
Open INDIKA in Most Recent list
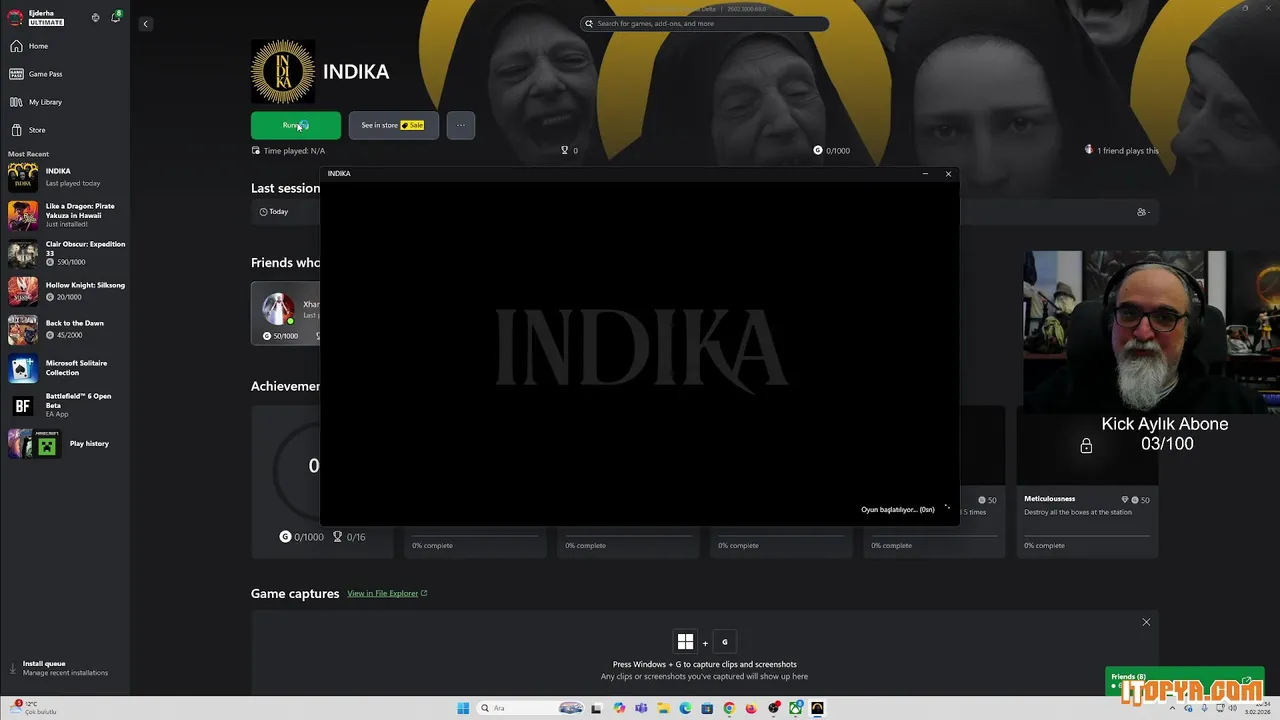(65, 178)
